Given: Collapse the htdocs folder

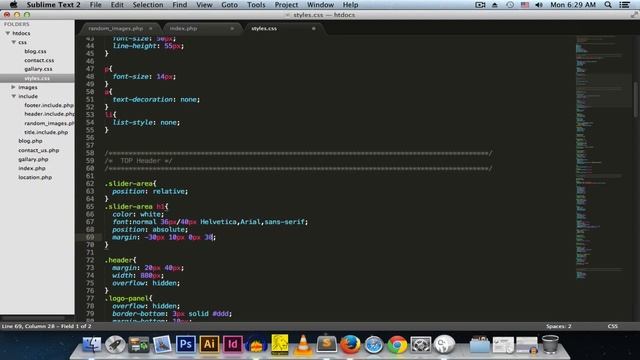Looking at the screenshot, I should pyautogui.click(x=7, y=33).
